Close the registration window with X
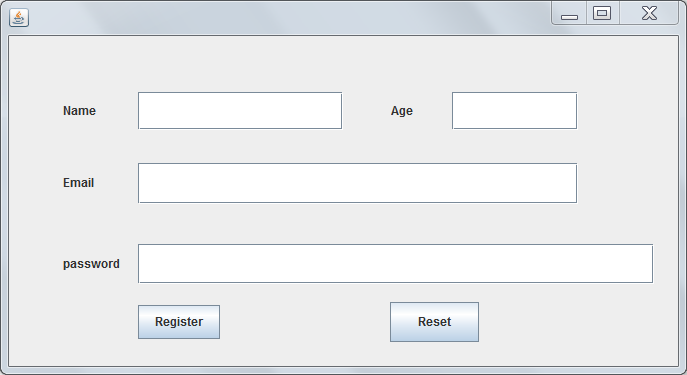 [649, 13]
